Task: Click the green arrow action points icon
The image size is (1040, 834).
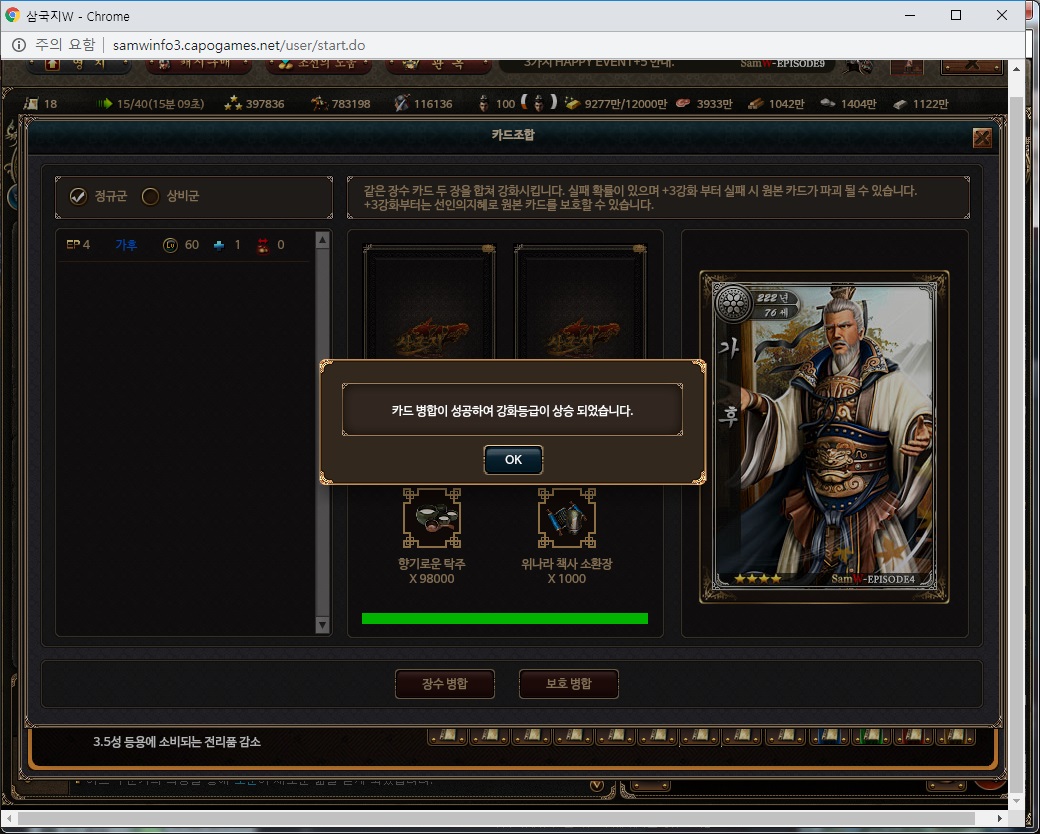Action: (105, 104)
